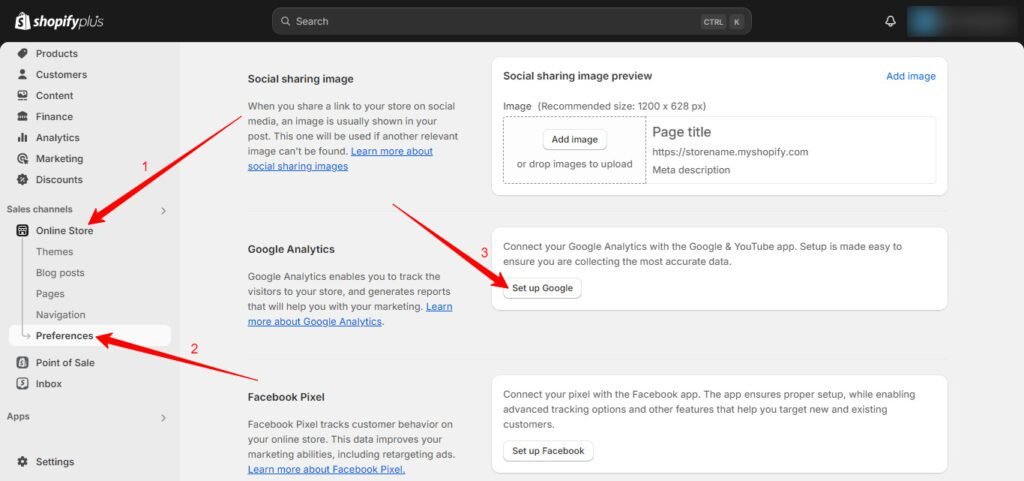1024x481 pixels.
Task: Click Set up Facebook button
Action: tap(548, 451)
